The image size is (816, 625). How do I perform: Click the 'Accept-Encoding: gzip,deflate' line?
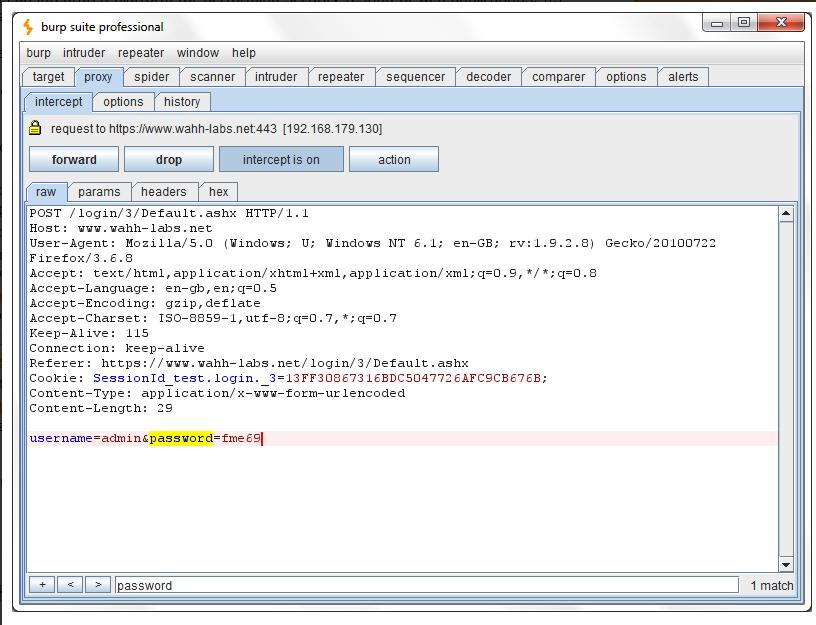(x=145, y=303)
